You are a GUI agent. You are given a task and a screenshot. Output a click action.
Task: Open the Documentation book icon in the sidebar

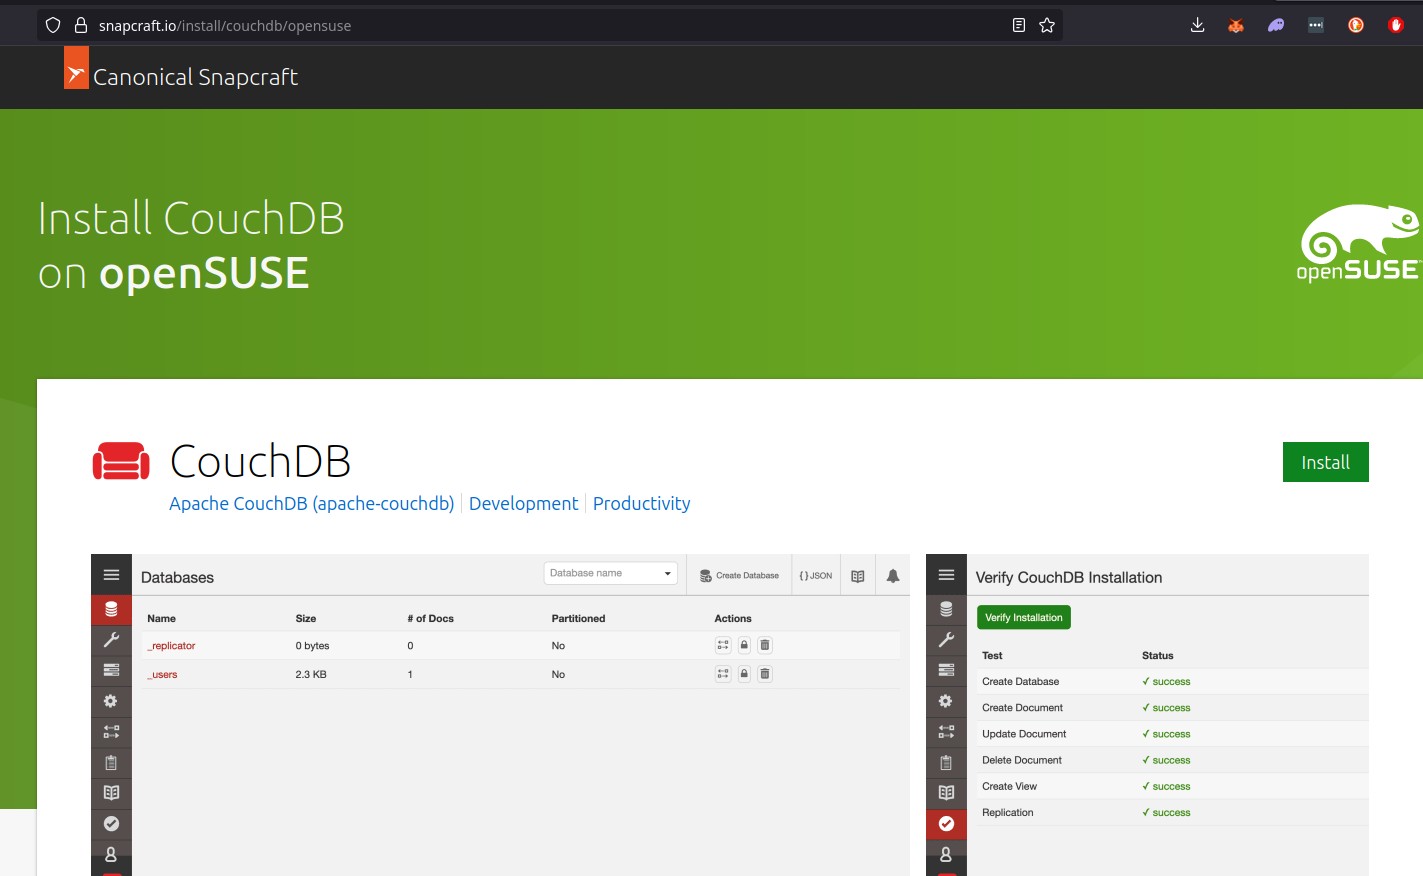[x=111, y=793]
